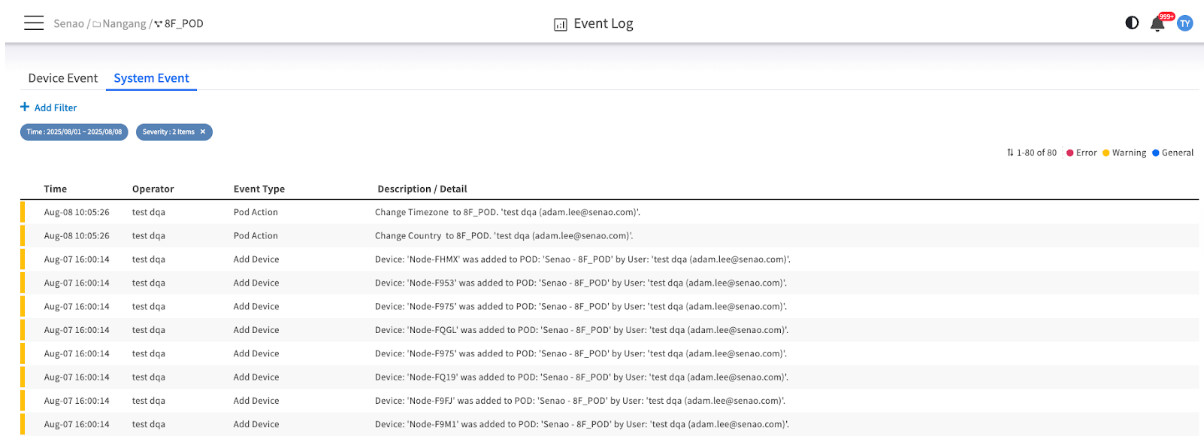Click the yellow Warning legend dot
This screenshot has width=1204, height=437.
1105,153
